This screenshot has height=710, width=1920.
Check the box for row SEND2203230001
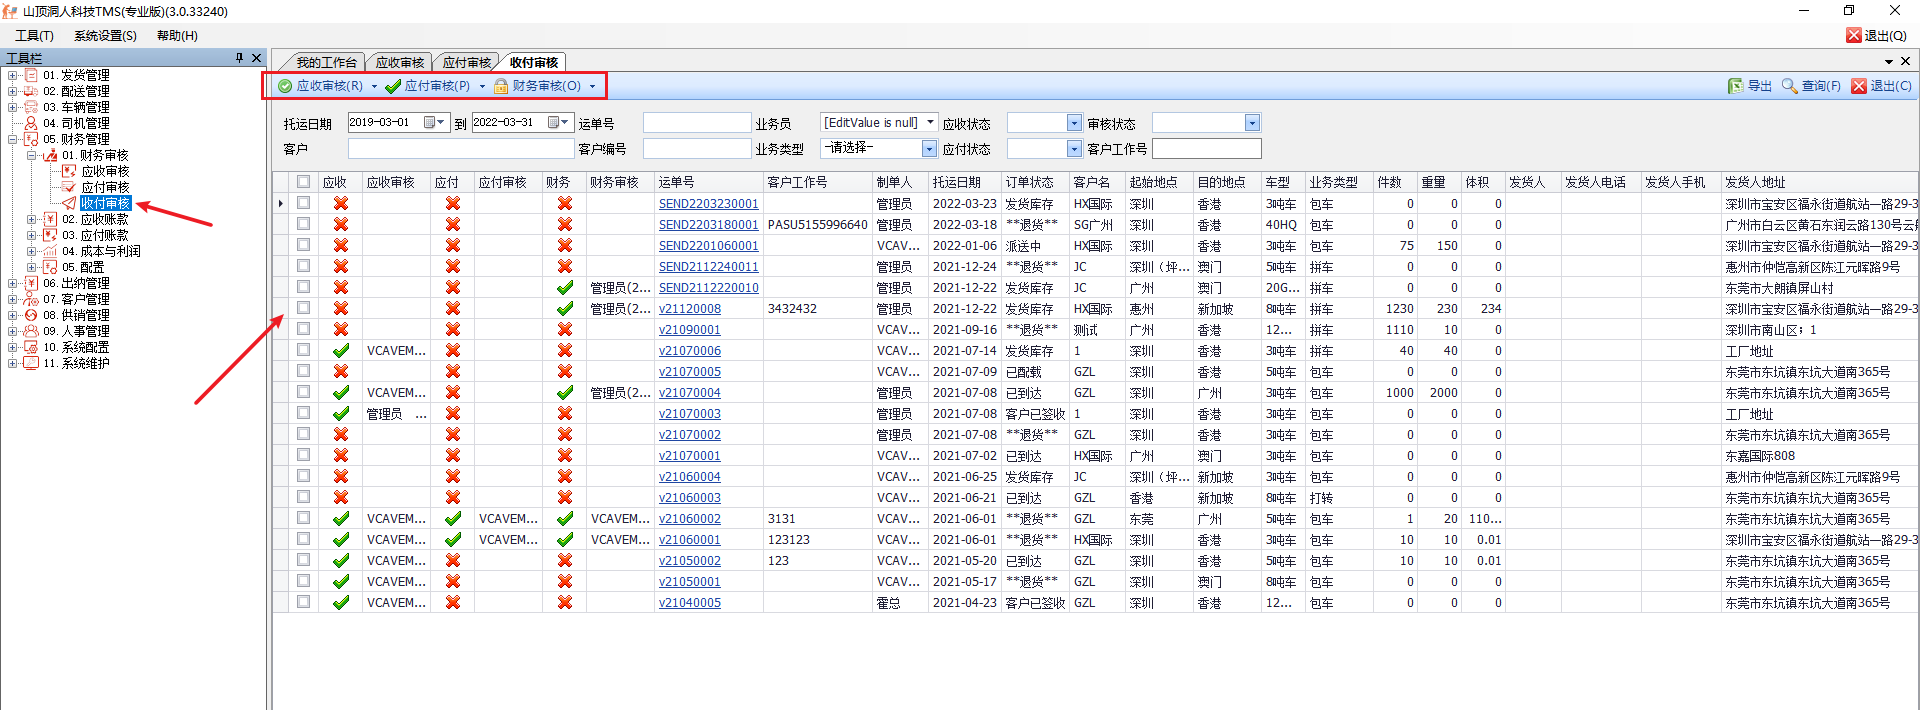[x=303, y=203]
